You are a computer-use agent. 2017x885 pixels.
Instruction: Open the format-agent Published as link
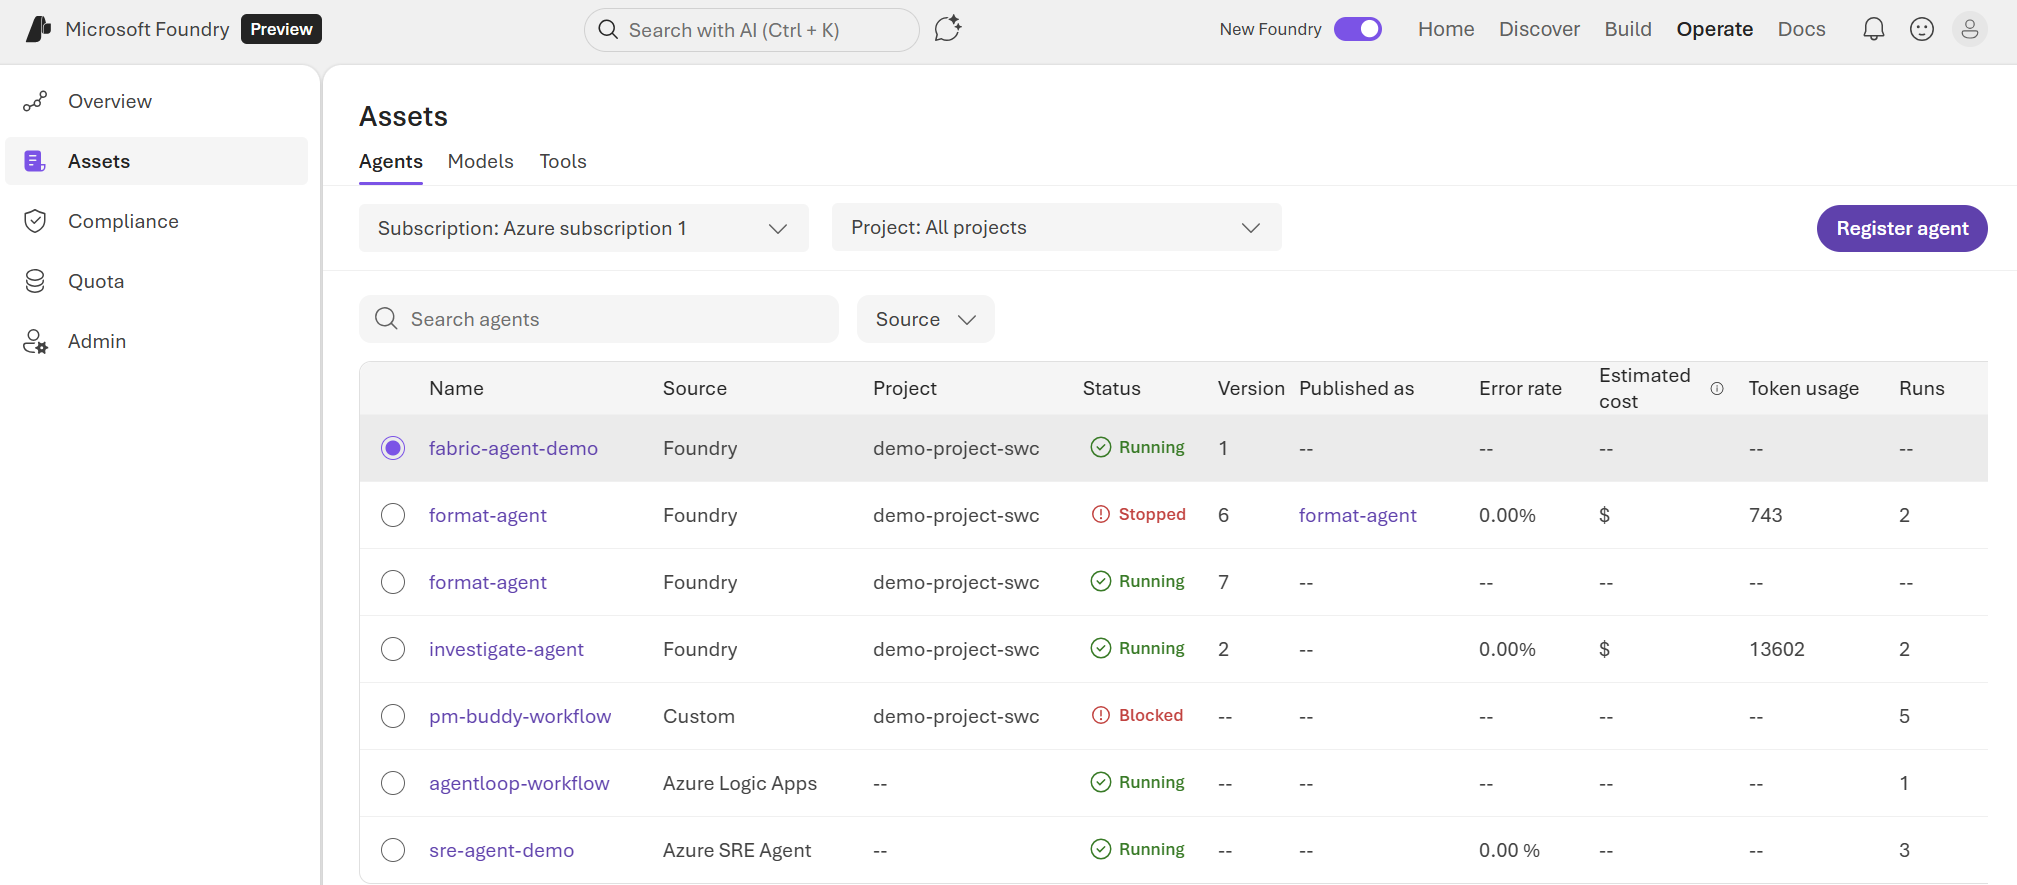pos(1357,515)
